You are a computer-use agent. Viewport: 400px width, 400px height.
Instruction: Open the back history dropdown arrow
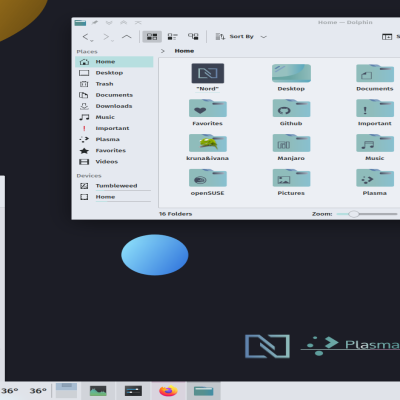[92, 41]
